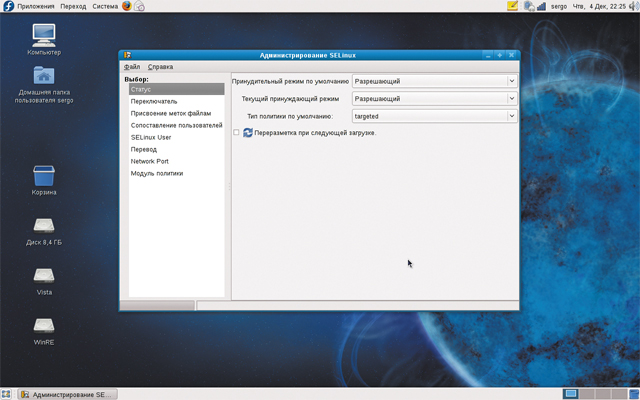Open the clock showing Чтв, 4 Дек, 22:25

[x=599, y=6]
